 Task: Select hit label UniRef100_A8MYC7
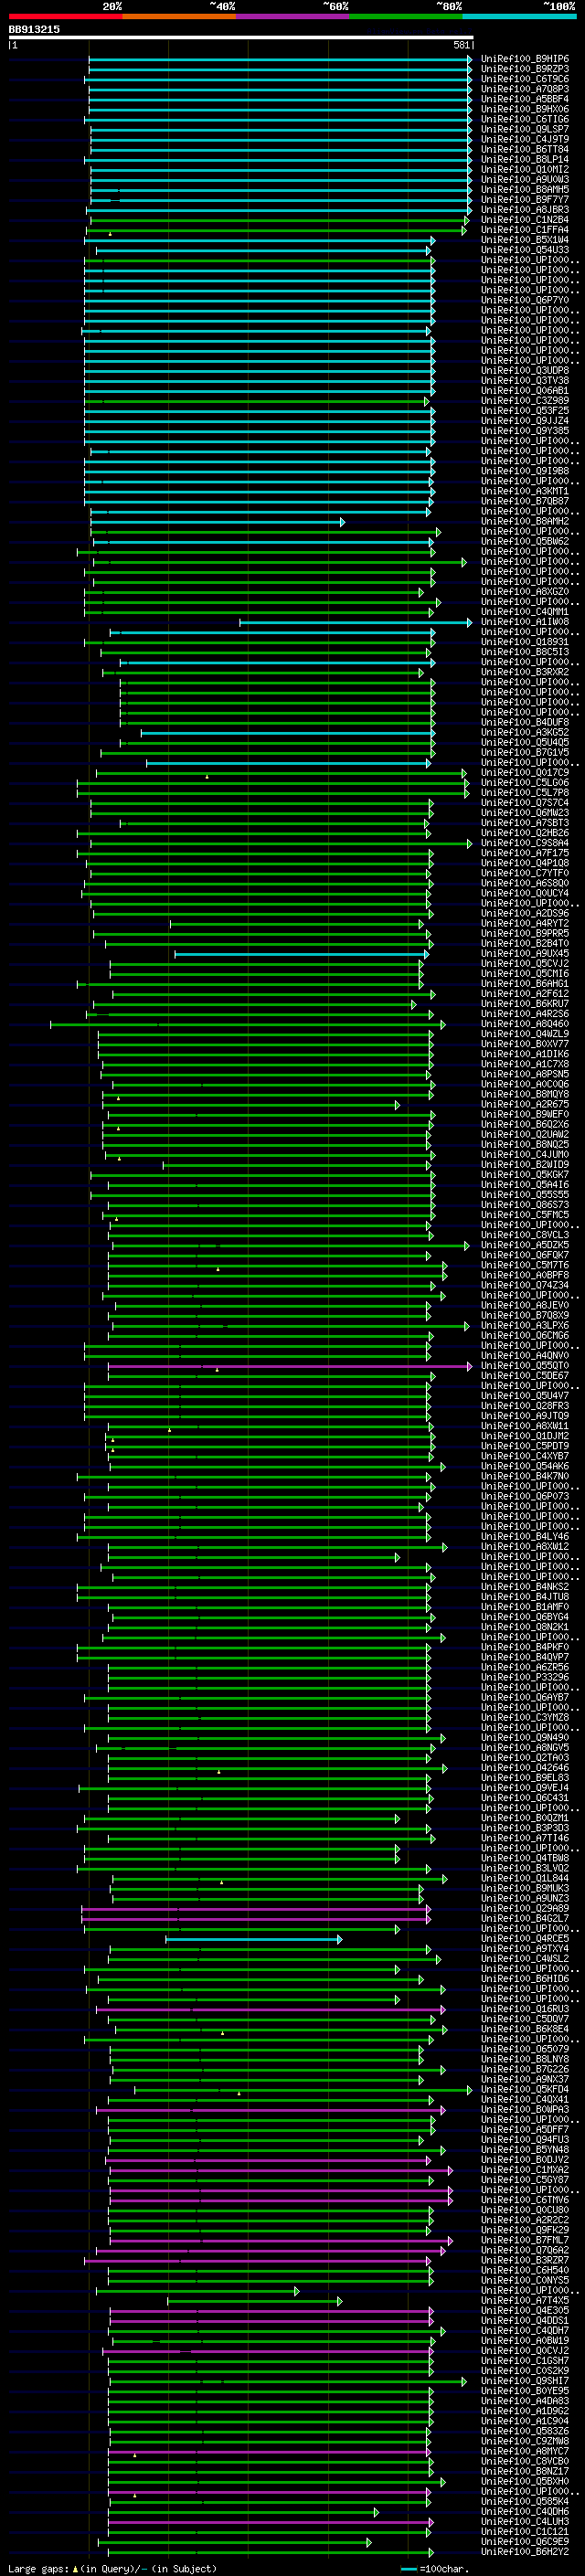point(524,2451)
